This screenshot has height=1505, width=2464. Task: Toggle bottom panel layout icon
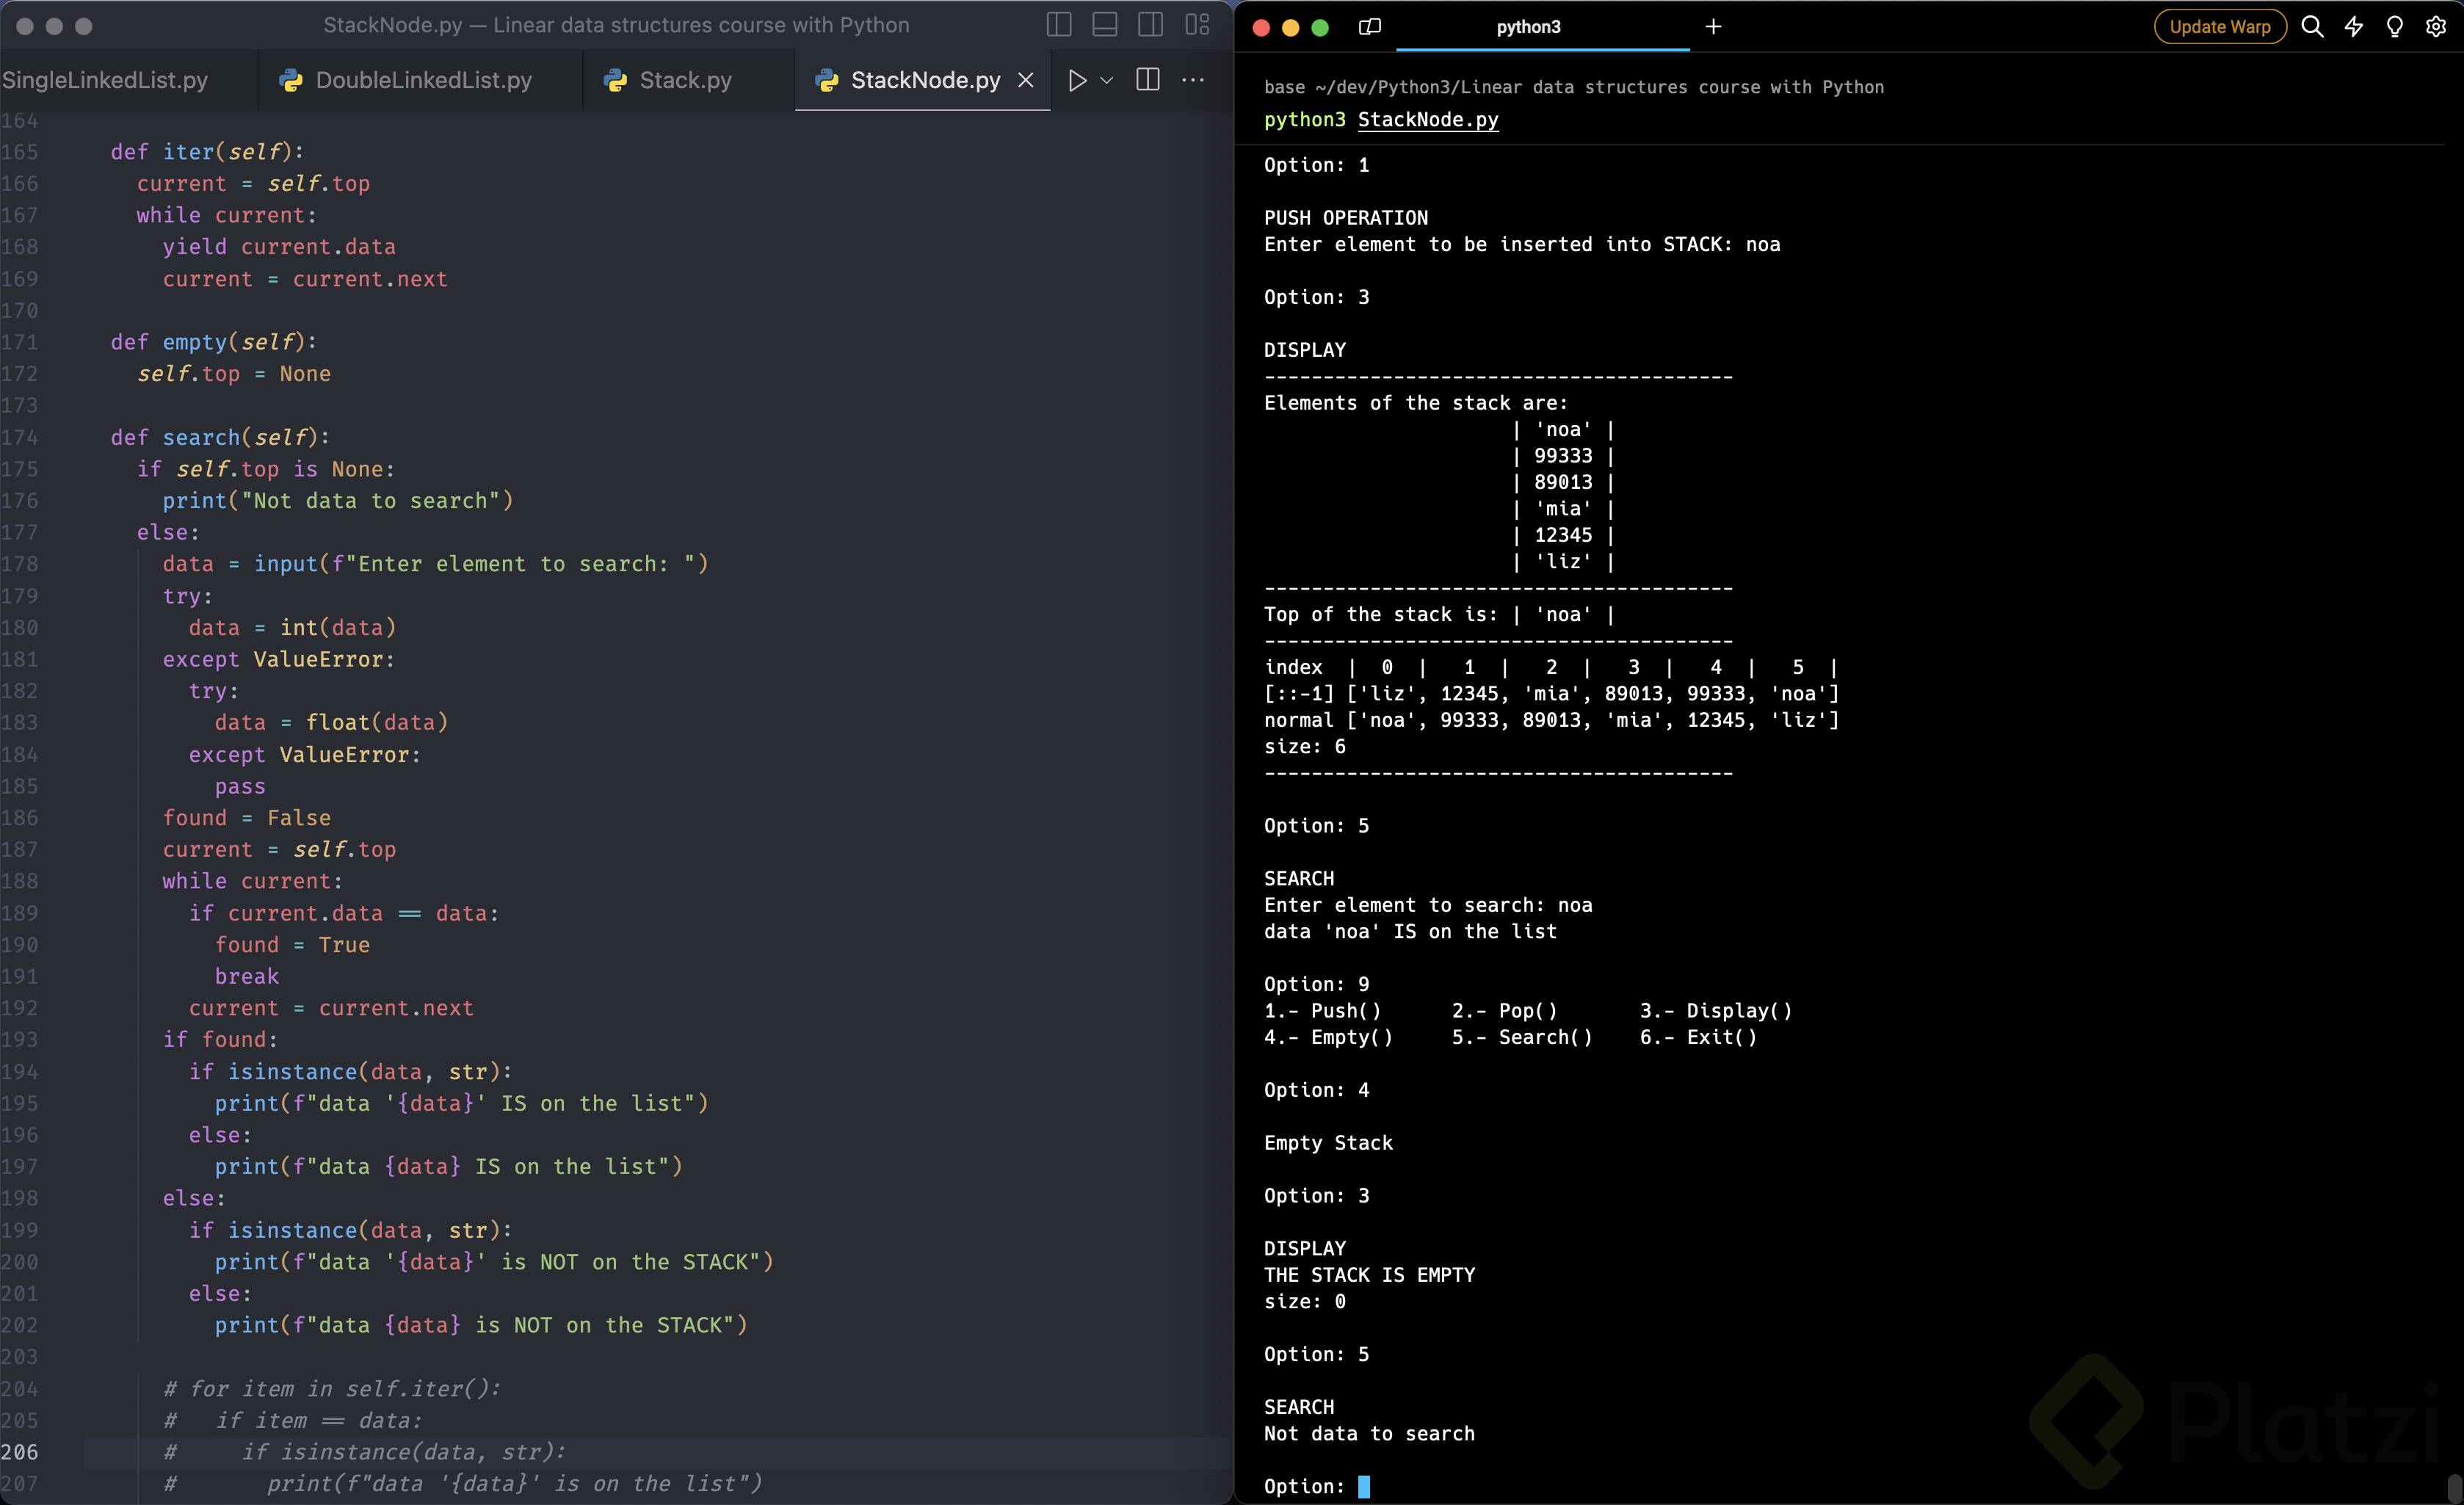(1105, 25)
